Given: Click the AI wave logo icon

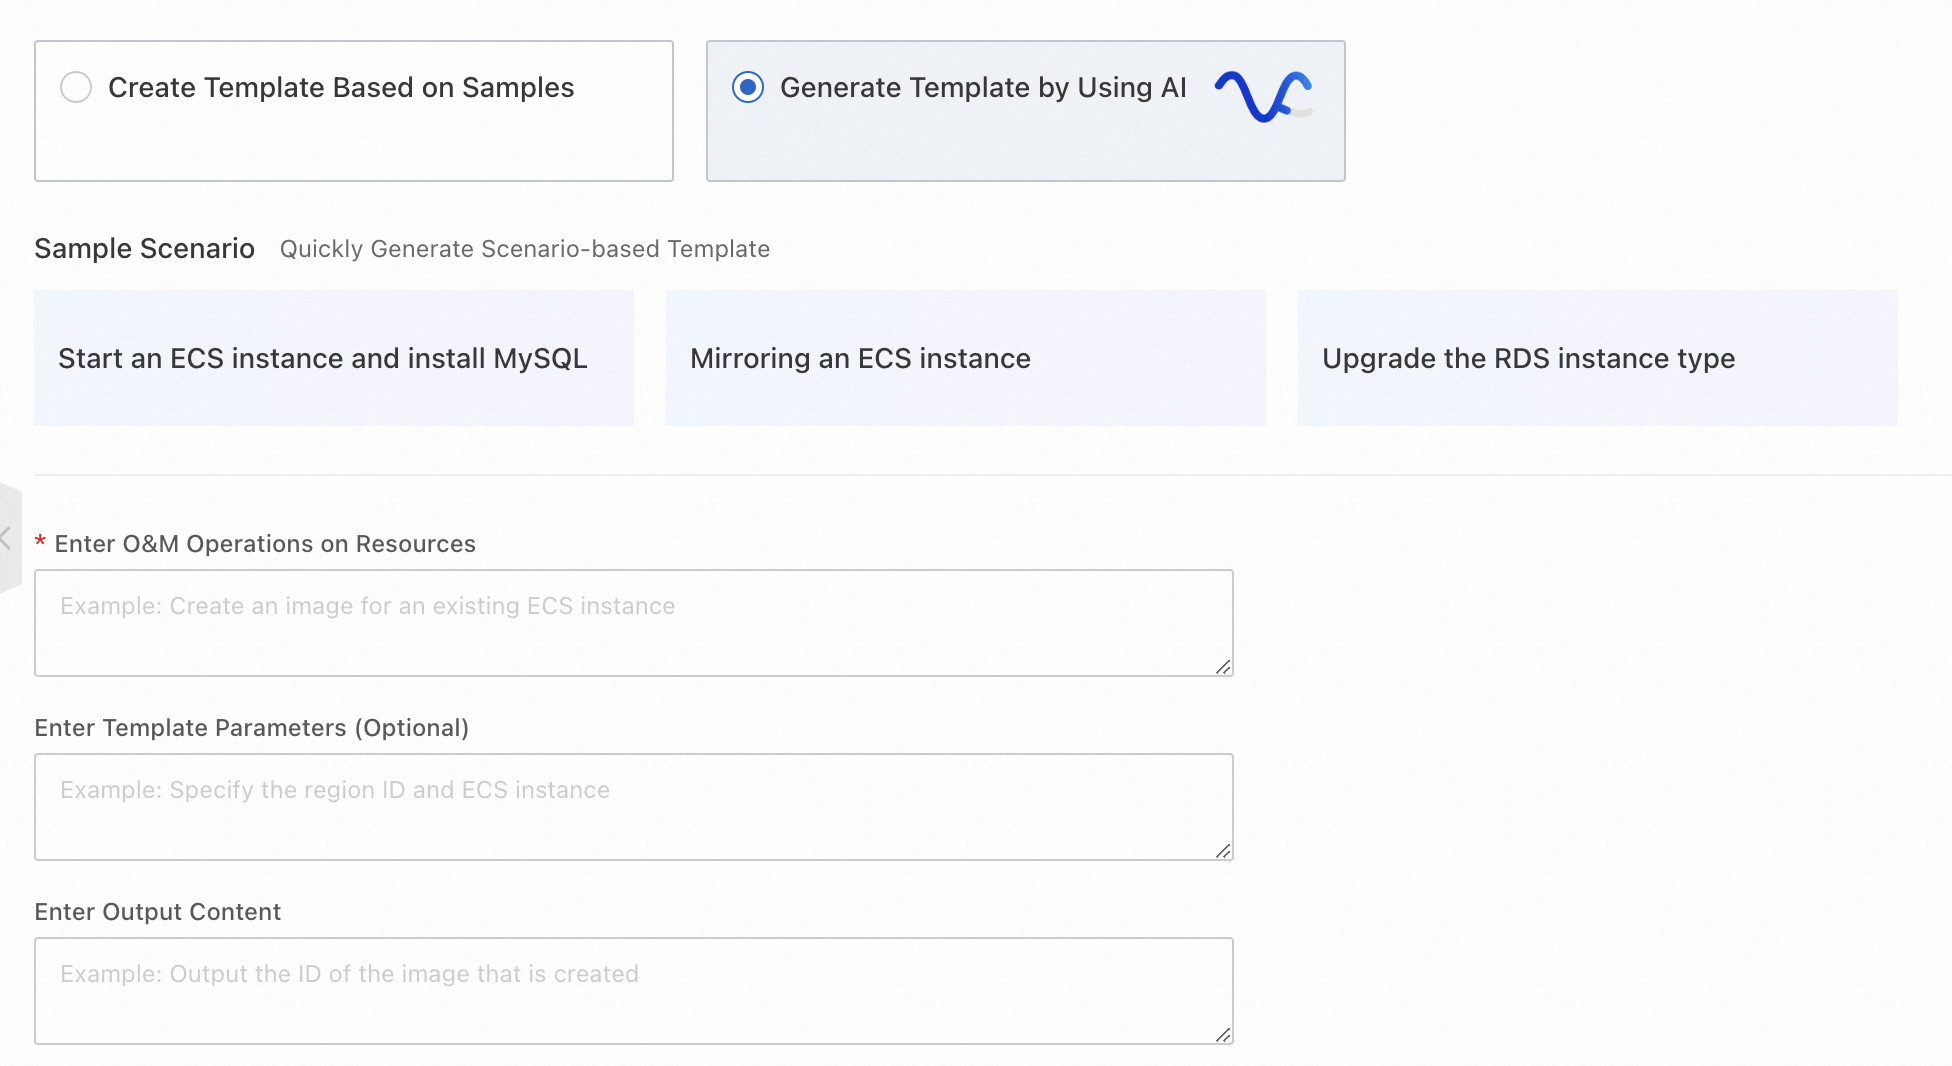Looking at the screenshot, I should click(1264, 96).
